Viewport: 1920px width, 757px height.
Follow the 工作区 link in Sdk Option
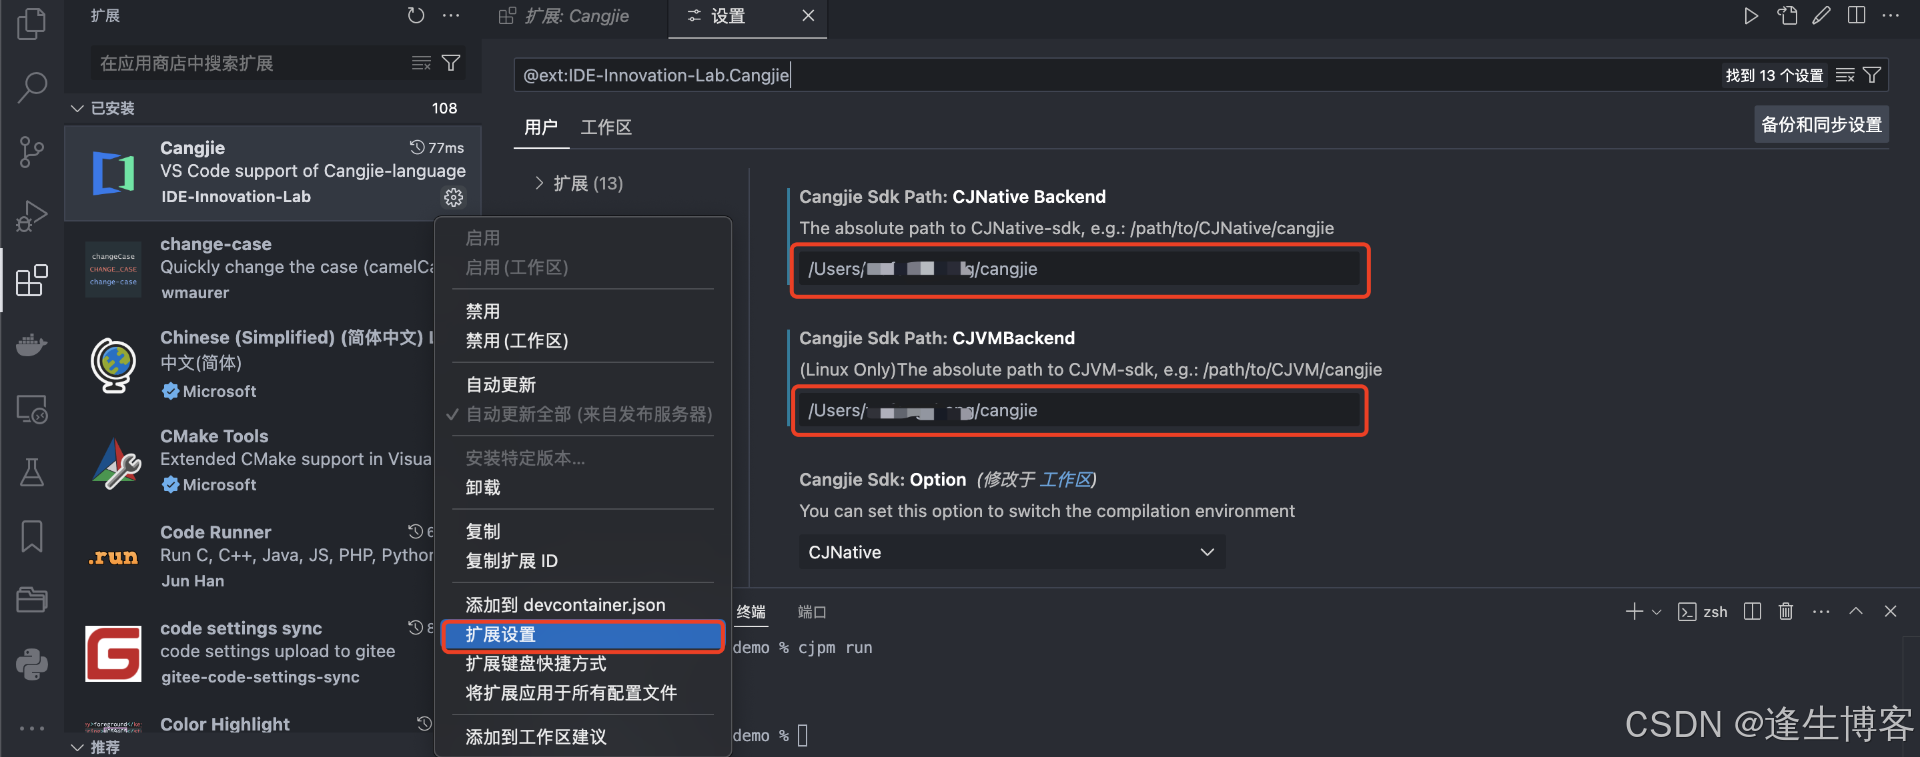pos(1065,480)
